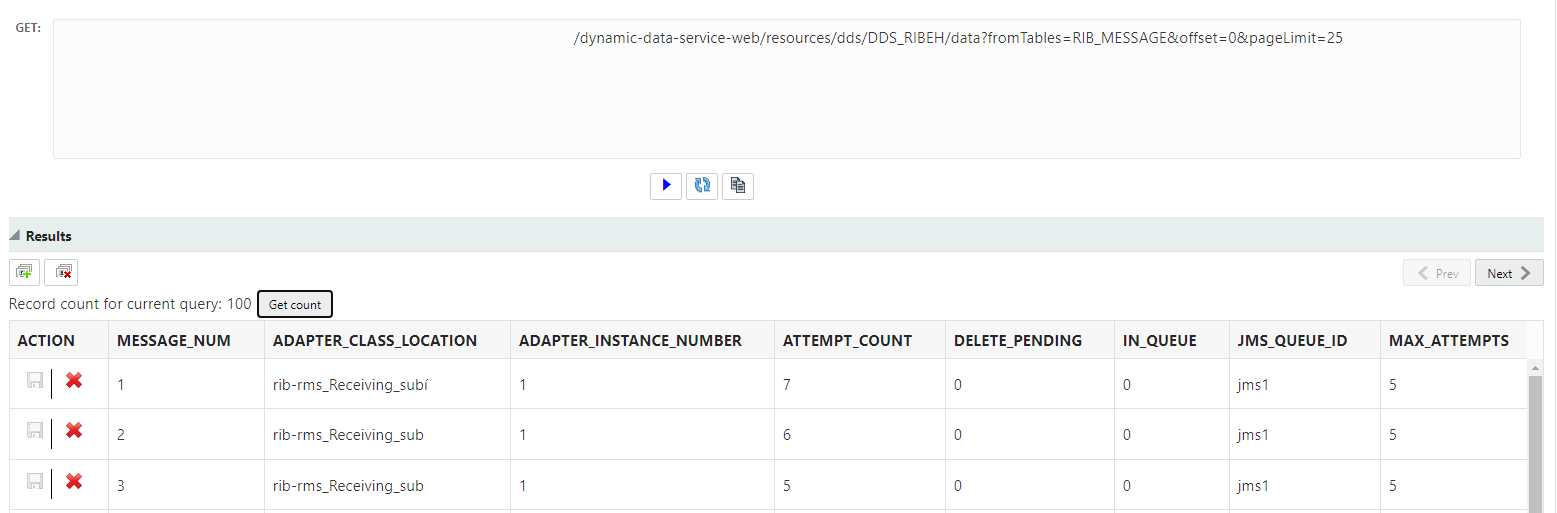1557x513 pixels.
Task: Click attempt count value 6
Action: 787,435
